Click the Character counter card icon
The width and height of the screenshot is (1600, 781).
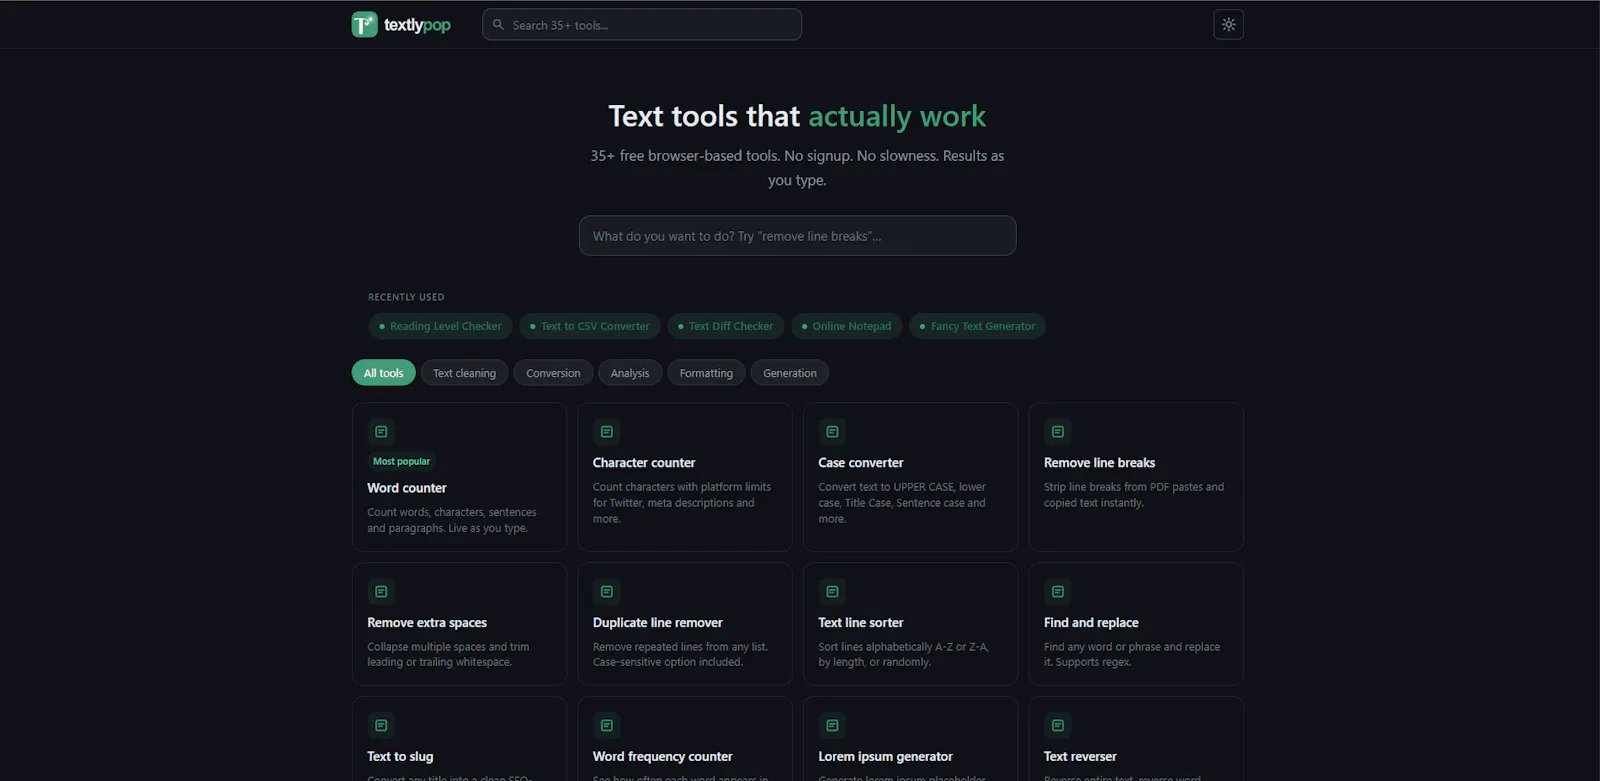point(606,432)
